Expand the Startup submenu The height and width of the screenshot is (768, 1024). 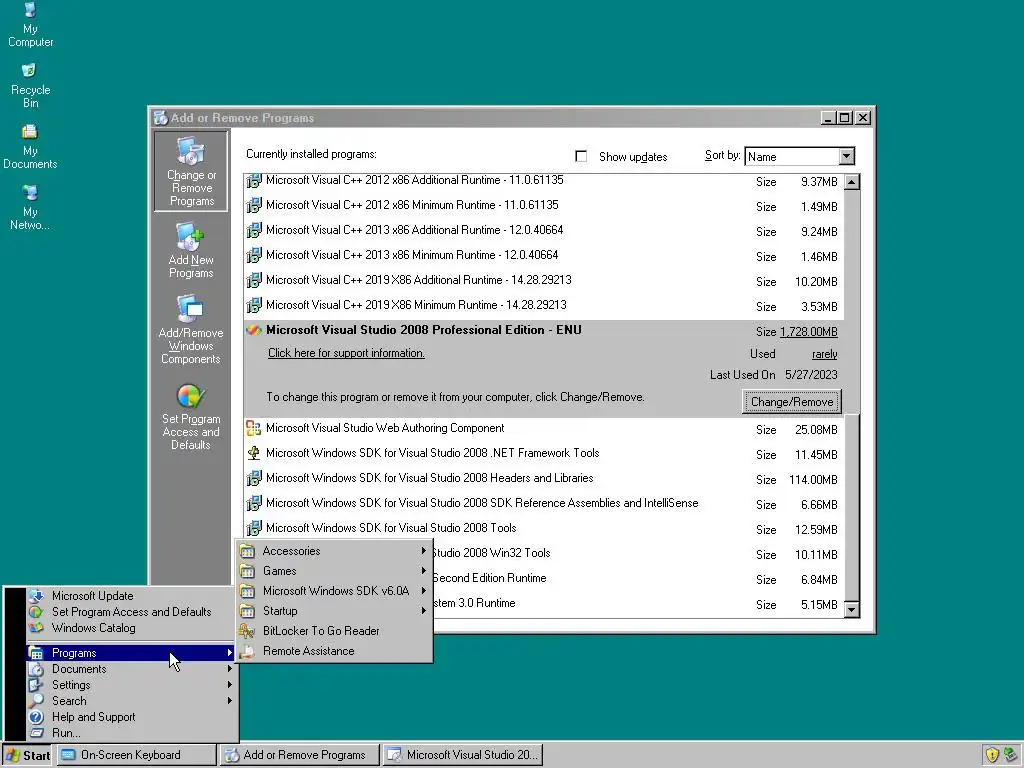(x=334, y=611)
